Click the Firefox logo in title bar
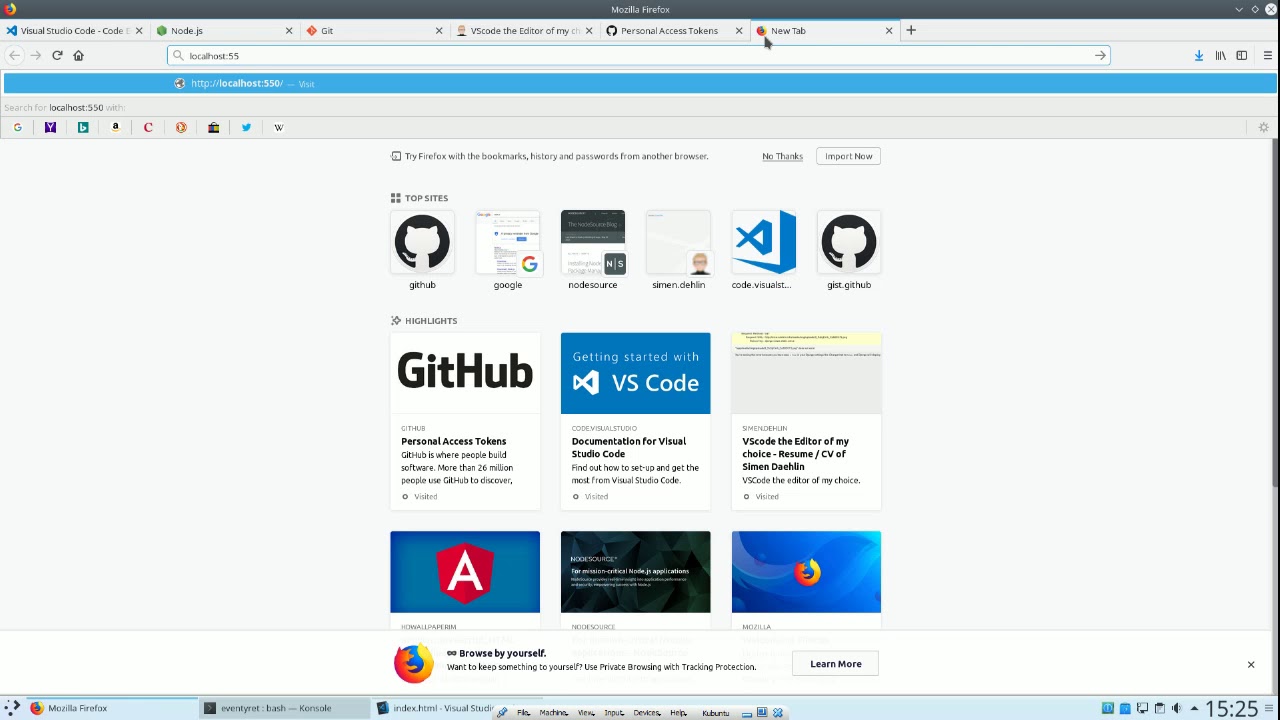Viewport: 1280px width, 720px height. [x=9, y=9]
